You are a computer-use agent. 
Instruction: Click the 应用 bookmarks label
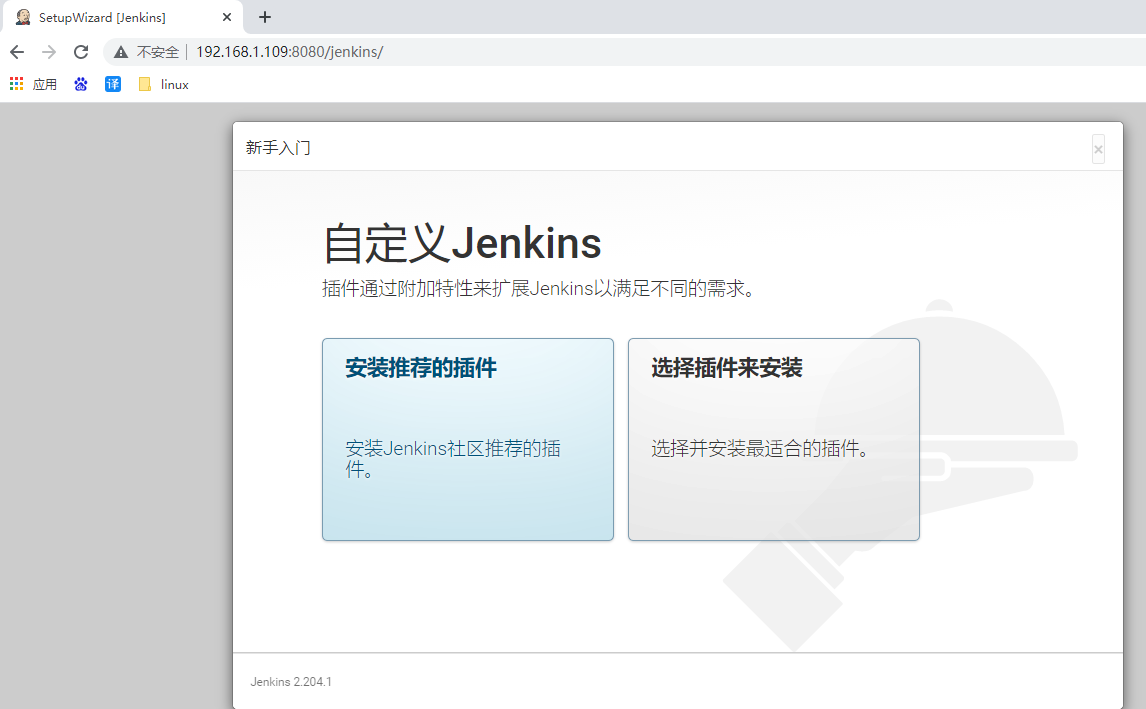45,84
